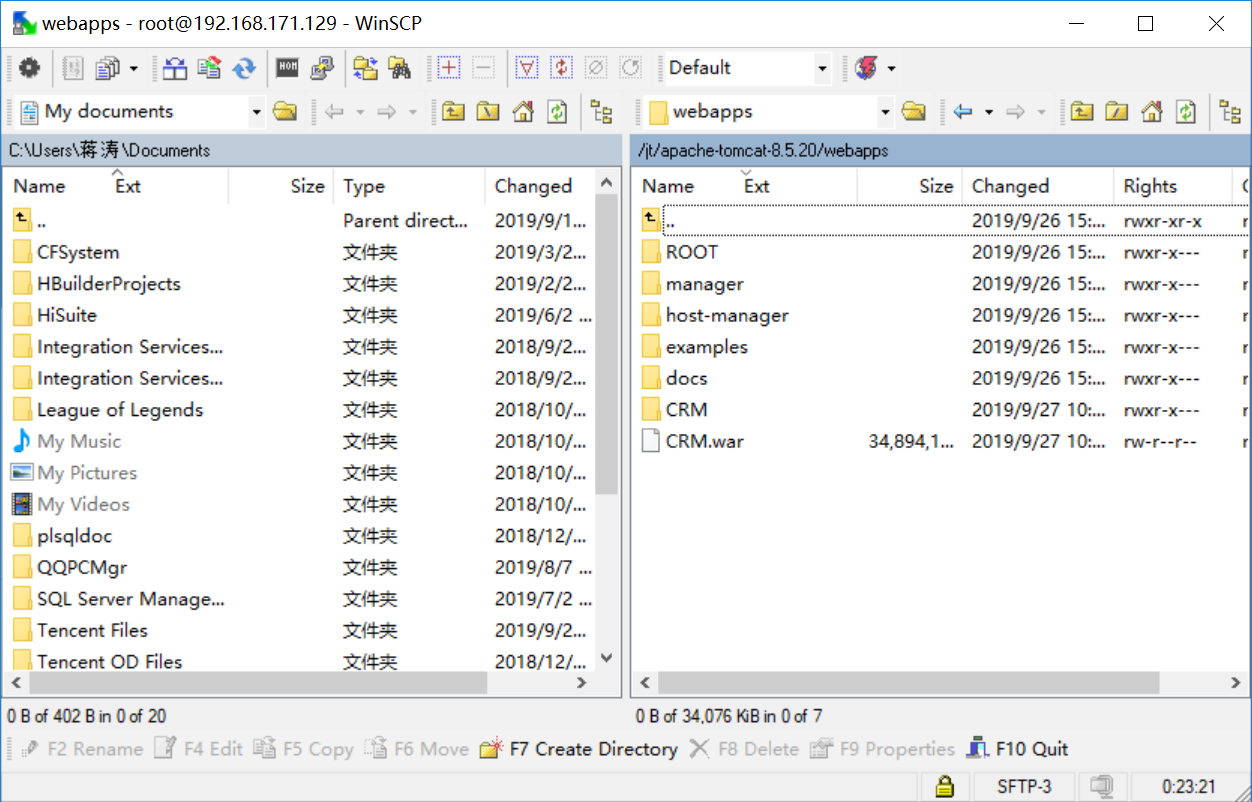1252x802 pixels.
Task: Refresh the local panel
Action: point(557,111)
